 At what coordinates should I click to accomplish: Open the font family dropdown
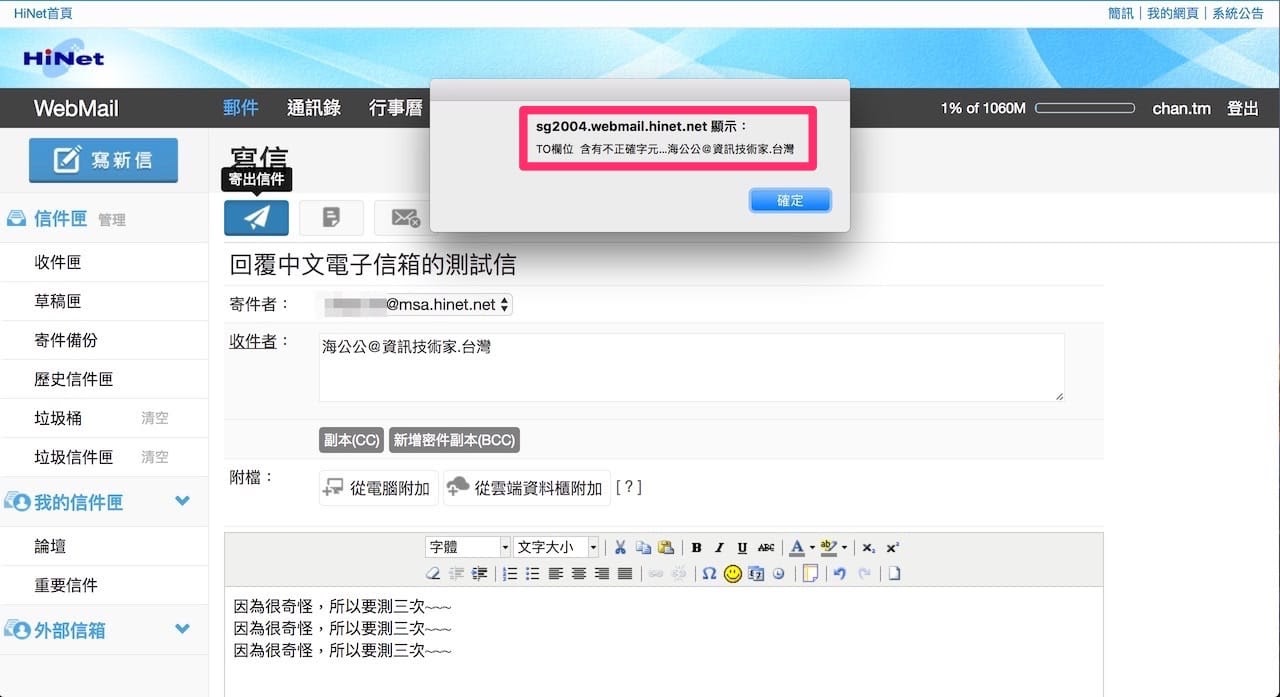466,546
